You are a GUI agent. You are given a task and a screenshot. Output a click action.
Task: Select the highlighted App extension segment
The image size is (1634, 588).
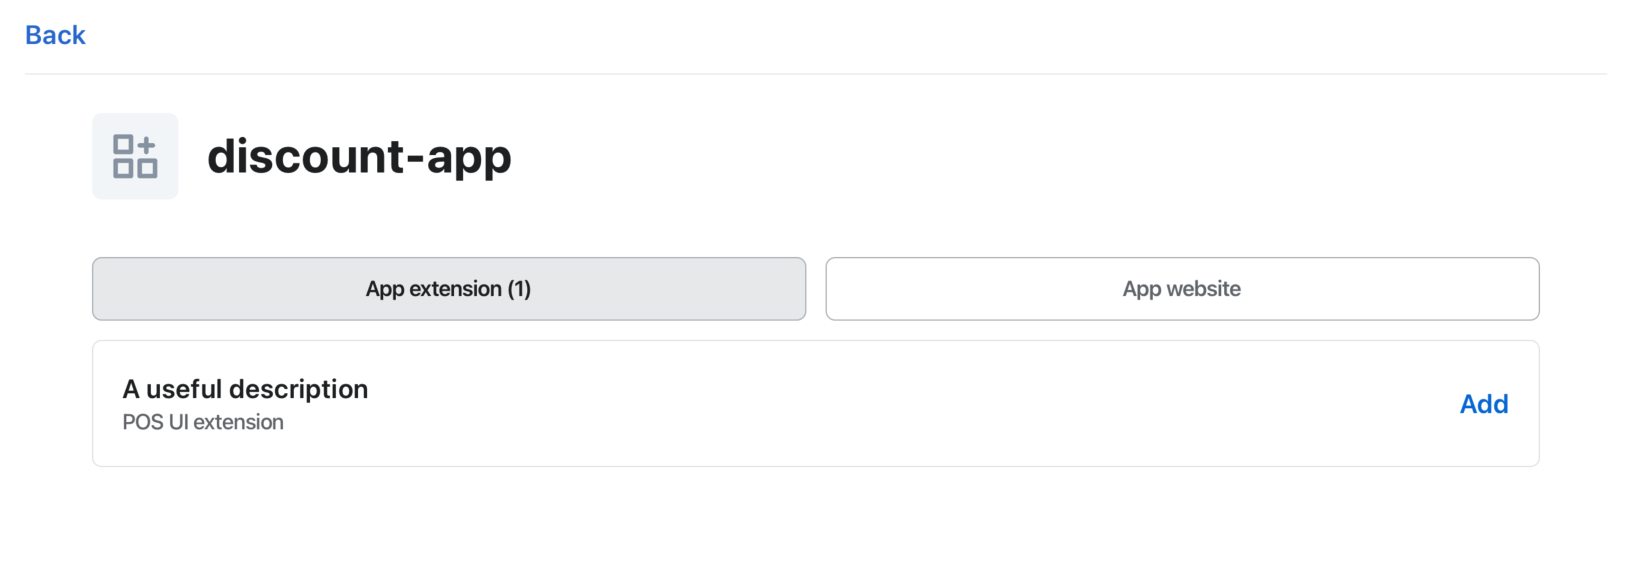pyautogui.click(x=448, y=289)
